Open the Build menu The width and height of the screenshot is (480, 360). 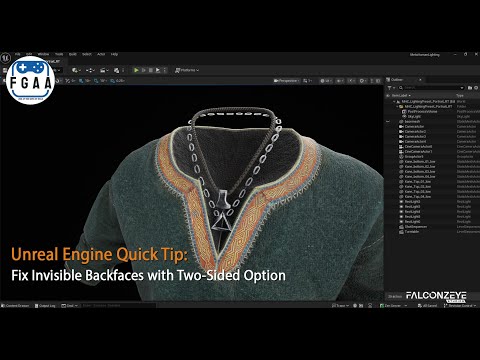tap(73, 54)
